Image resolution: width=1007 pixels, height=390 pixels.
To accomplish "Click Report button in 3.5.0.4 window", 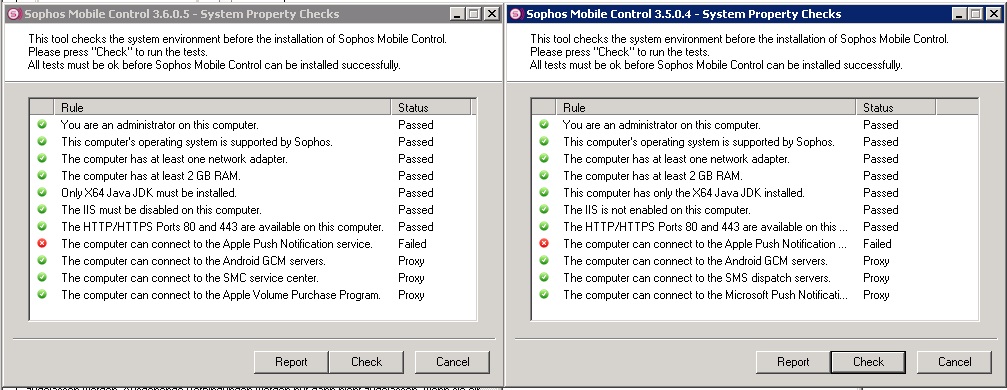I will tap(793, 362).
